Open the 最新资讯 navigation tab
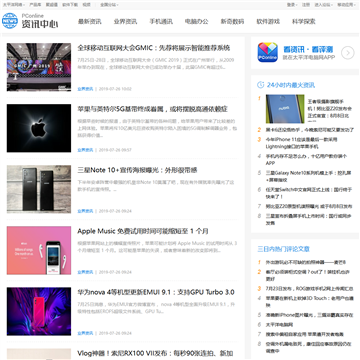 point(90,22)
